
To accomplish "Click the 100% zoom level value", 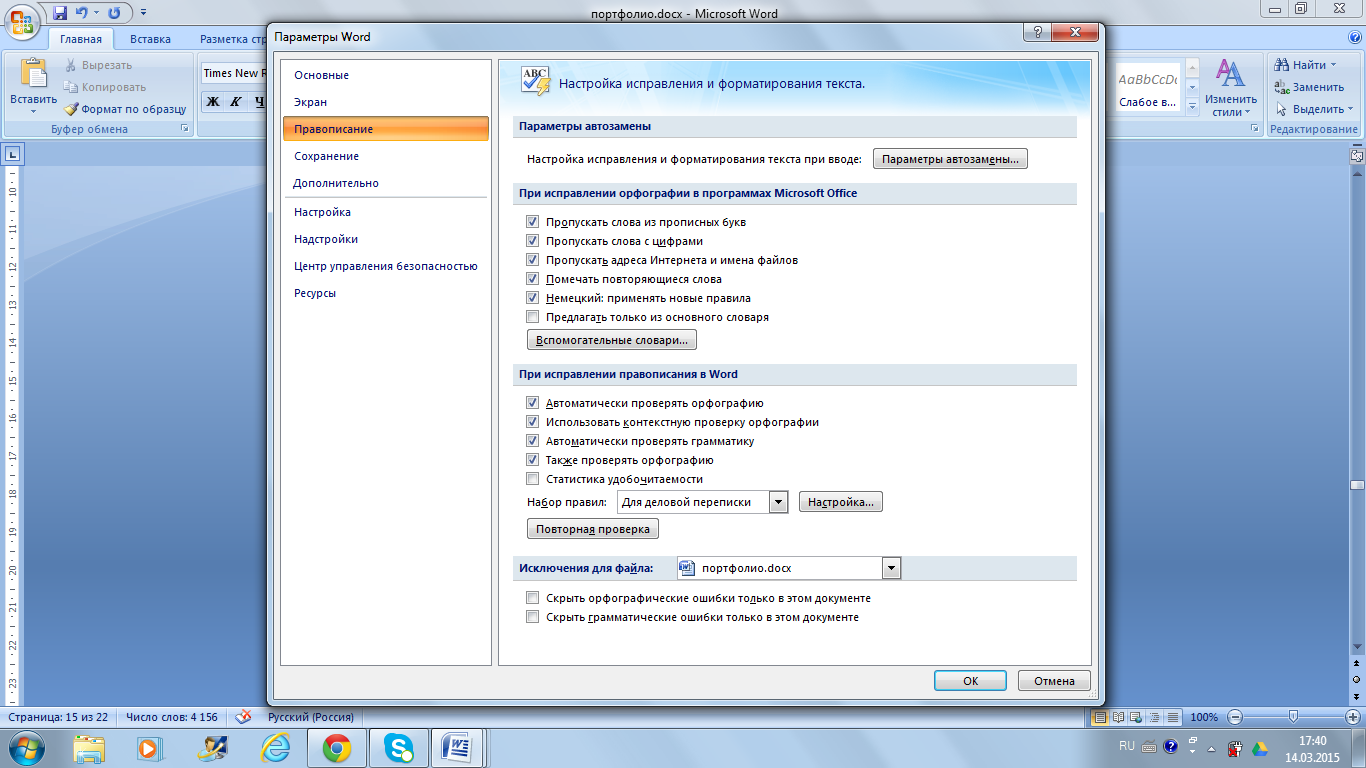I will point(1204,717).
